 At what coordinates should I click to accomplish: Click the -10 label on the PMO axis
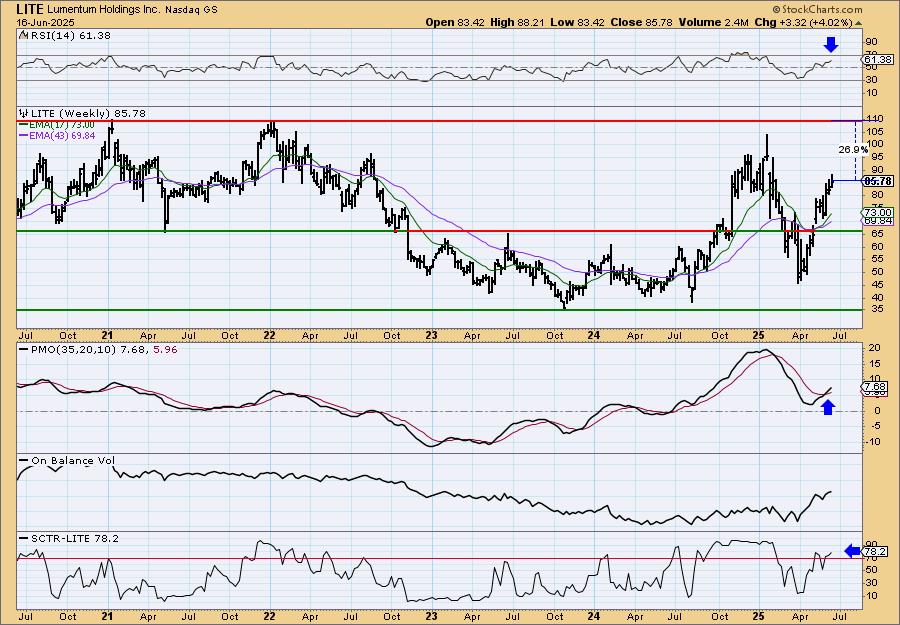pos(872,441)
